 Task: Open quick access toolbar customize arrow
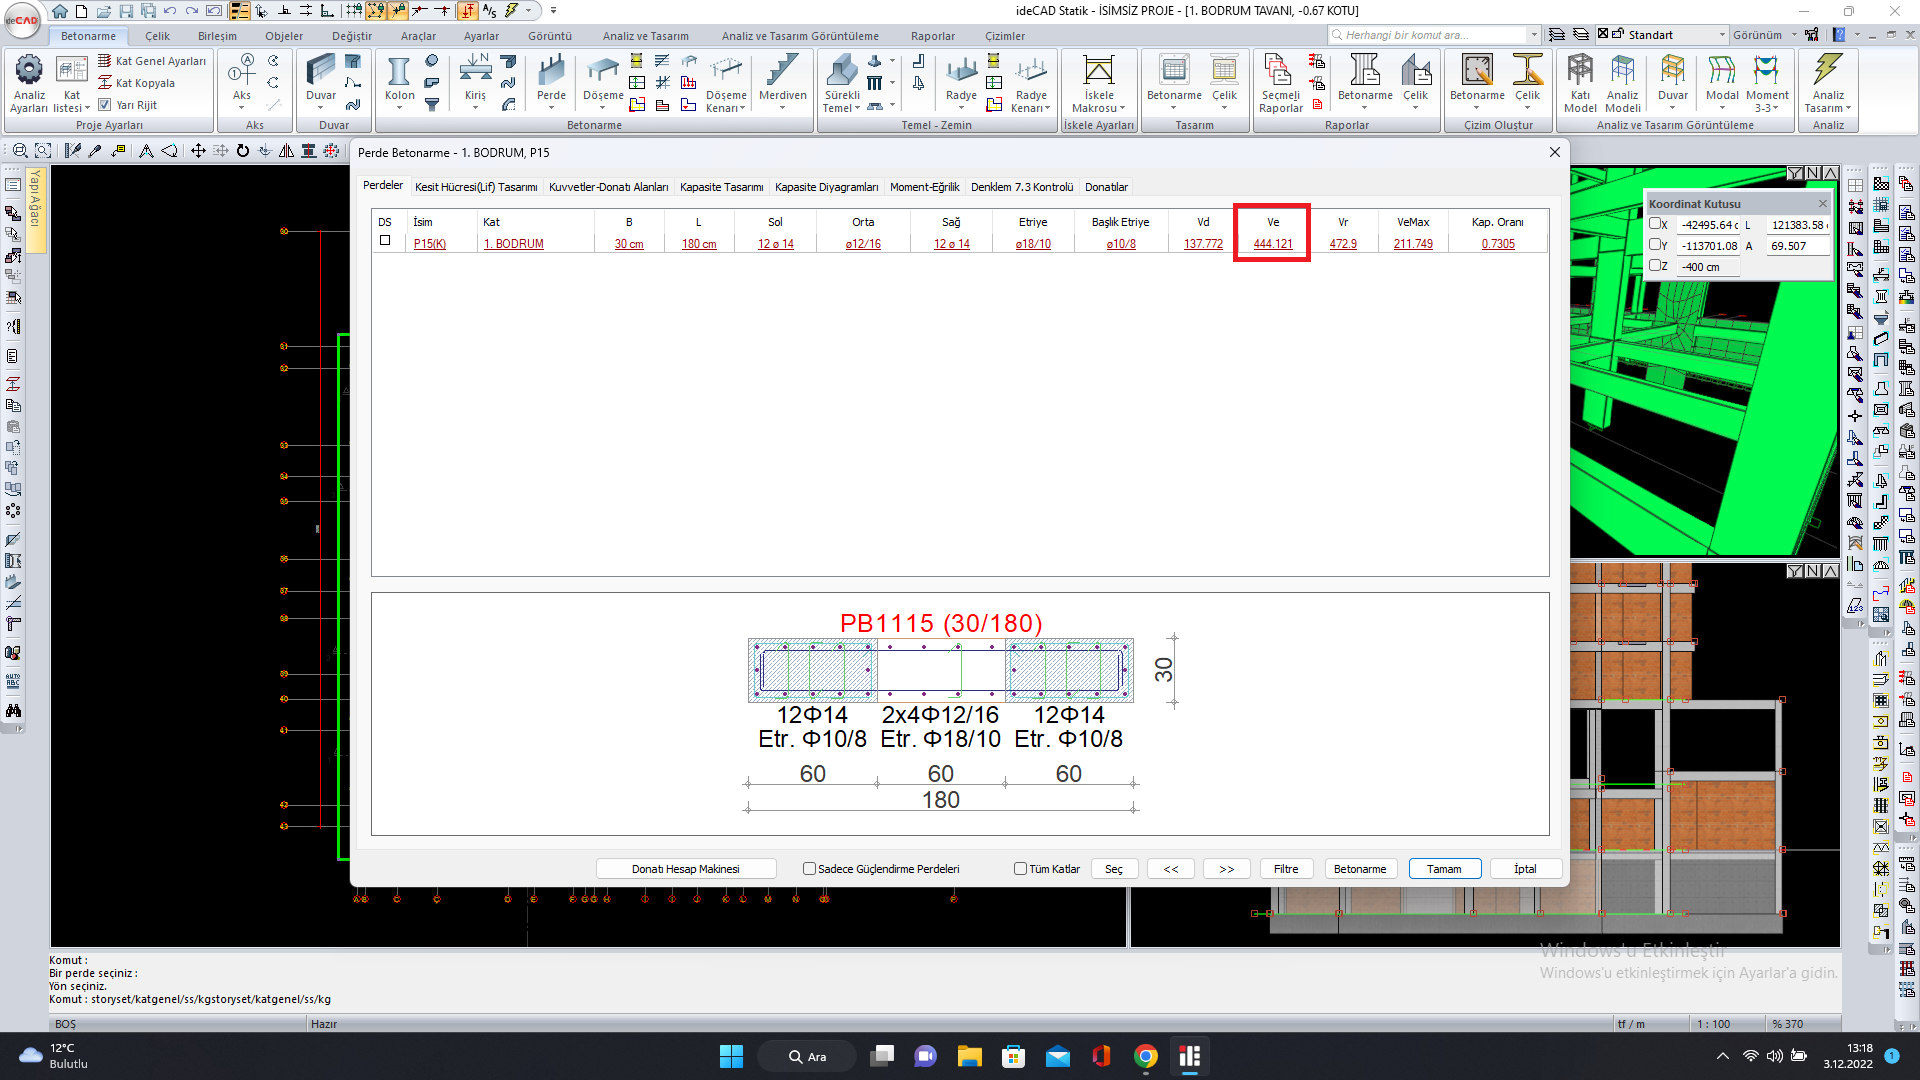point(553,11)
